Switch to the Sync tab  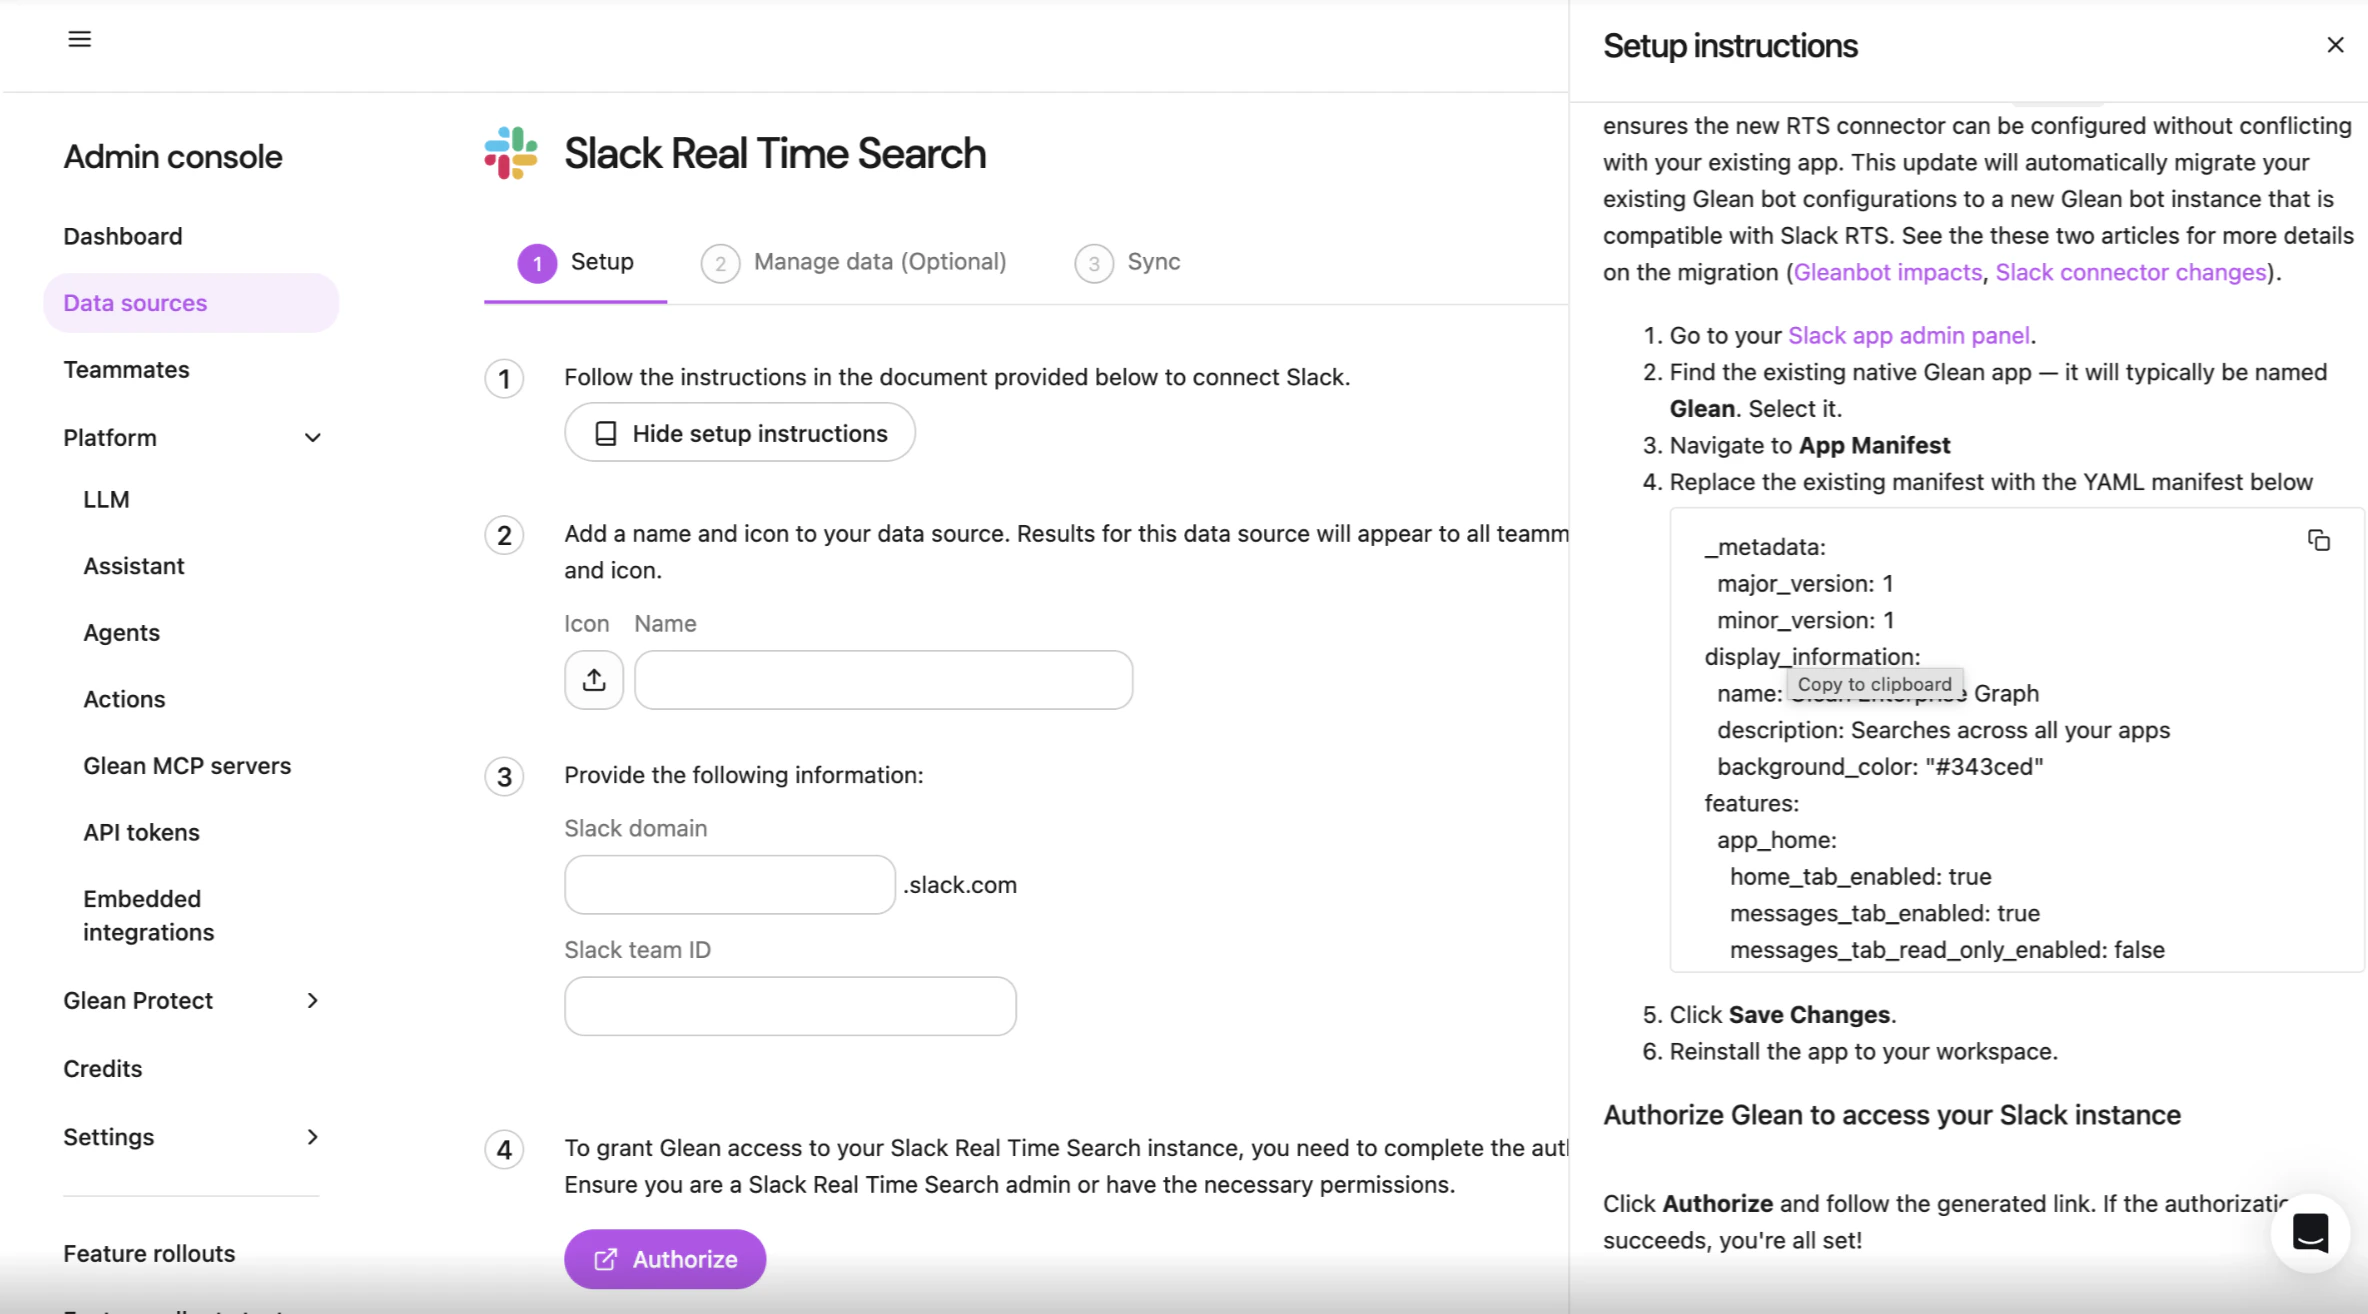coord(1152,261)
